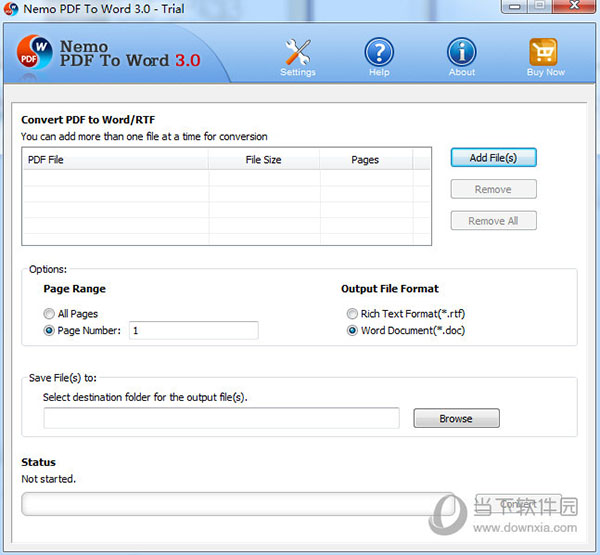Viewport: 600px width, 555px height.
Task: Select the Page Number radio button
Action: click(x=49, y=330)
